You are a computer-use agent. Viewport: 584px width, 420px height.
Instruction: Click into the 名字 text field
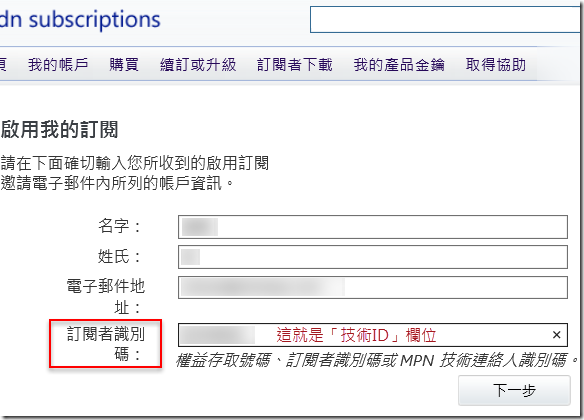pos(373,227)
